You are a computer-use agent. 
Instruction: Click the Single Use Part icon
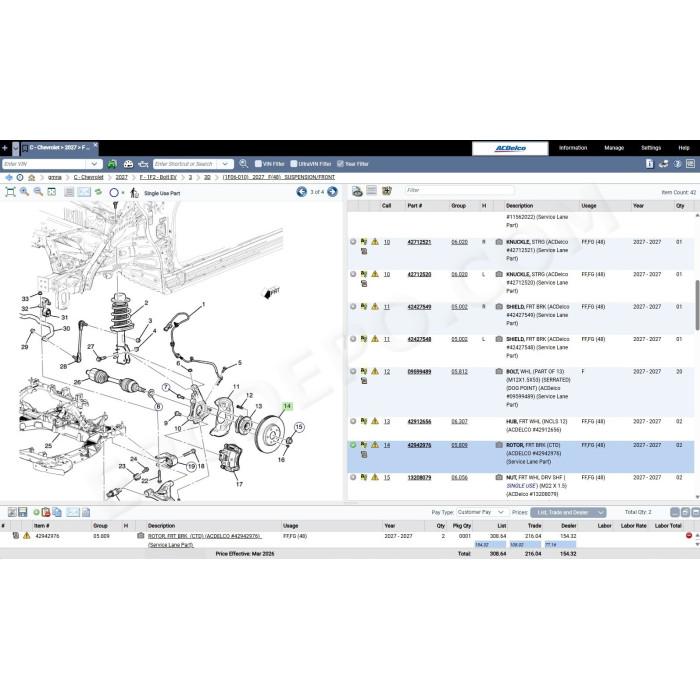[134, 193]
